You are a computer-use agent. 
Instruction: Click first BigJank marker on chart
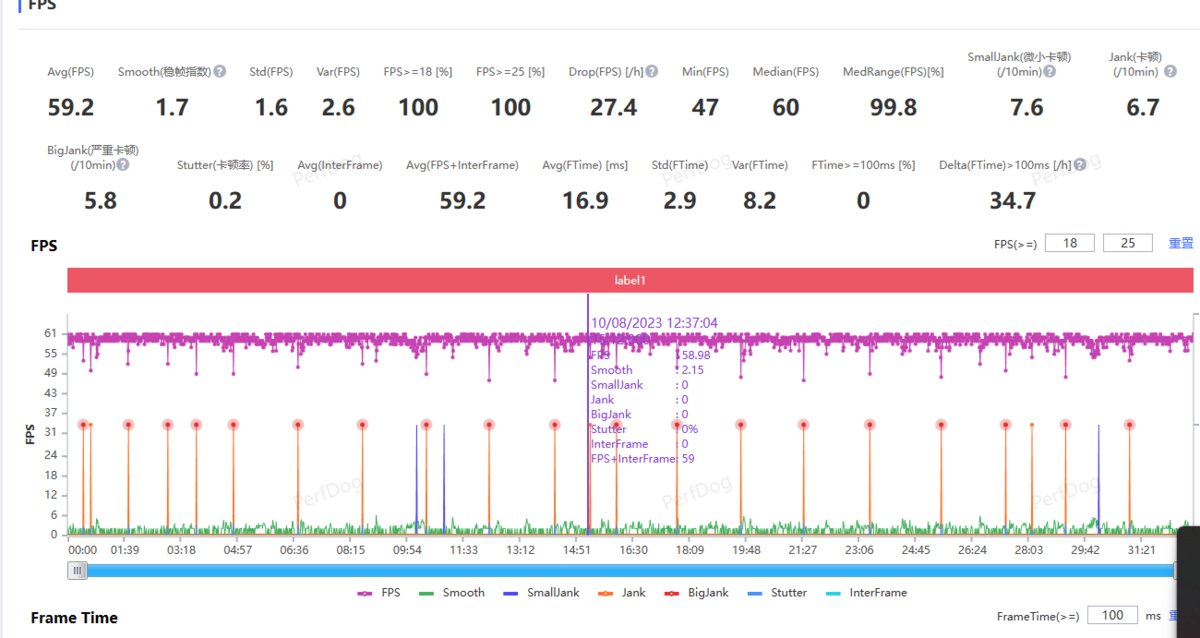[83, 425]
